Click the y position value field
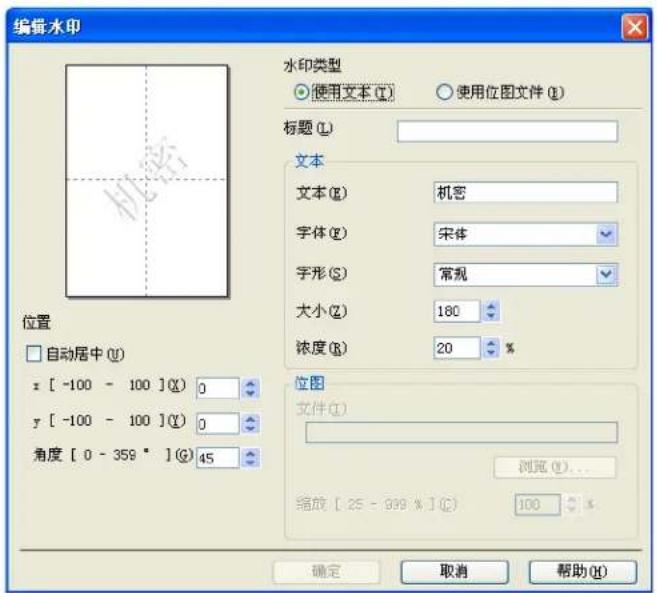 (x=217, y=423)
